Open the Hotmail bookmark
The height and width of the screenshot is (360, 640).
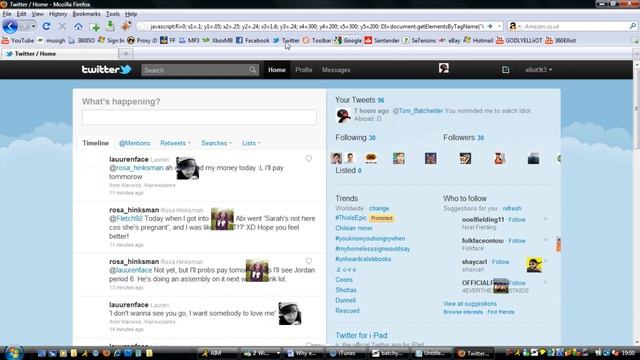(478, 40)
